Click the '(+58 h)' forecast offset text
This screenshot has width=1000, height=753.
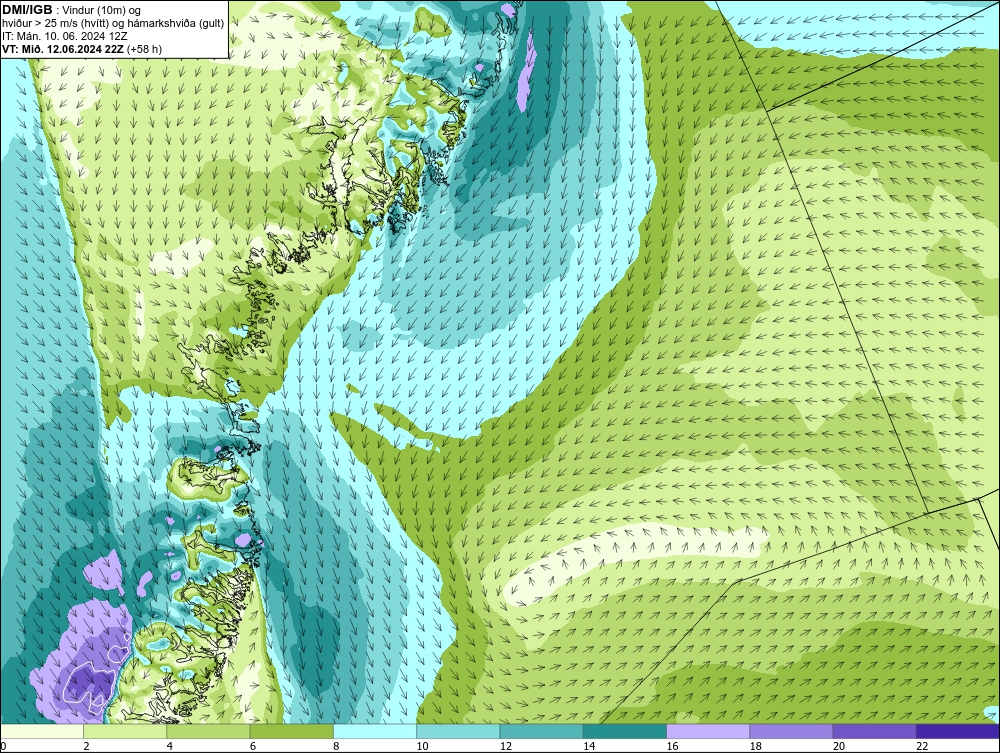[x=145, y=49]
